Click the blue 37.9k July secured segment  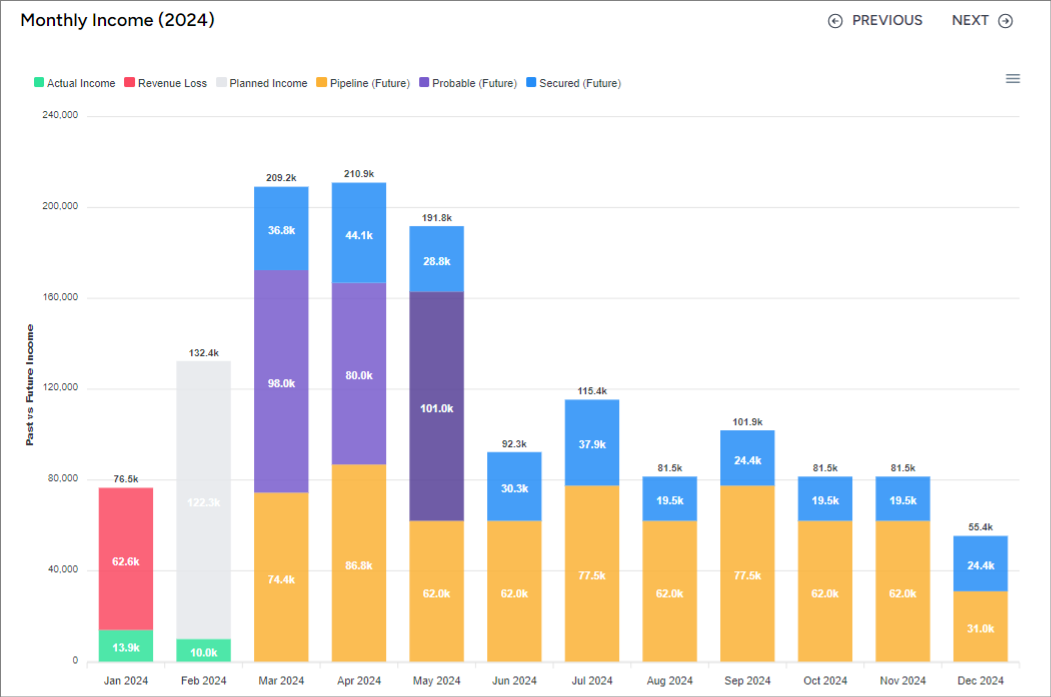pos(592,442)
